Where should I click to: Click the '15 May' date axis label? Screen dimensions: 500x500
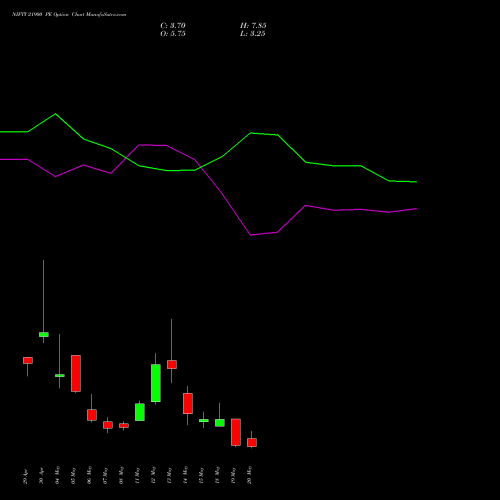(x=202, y=475)
